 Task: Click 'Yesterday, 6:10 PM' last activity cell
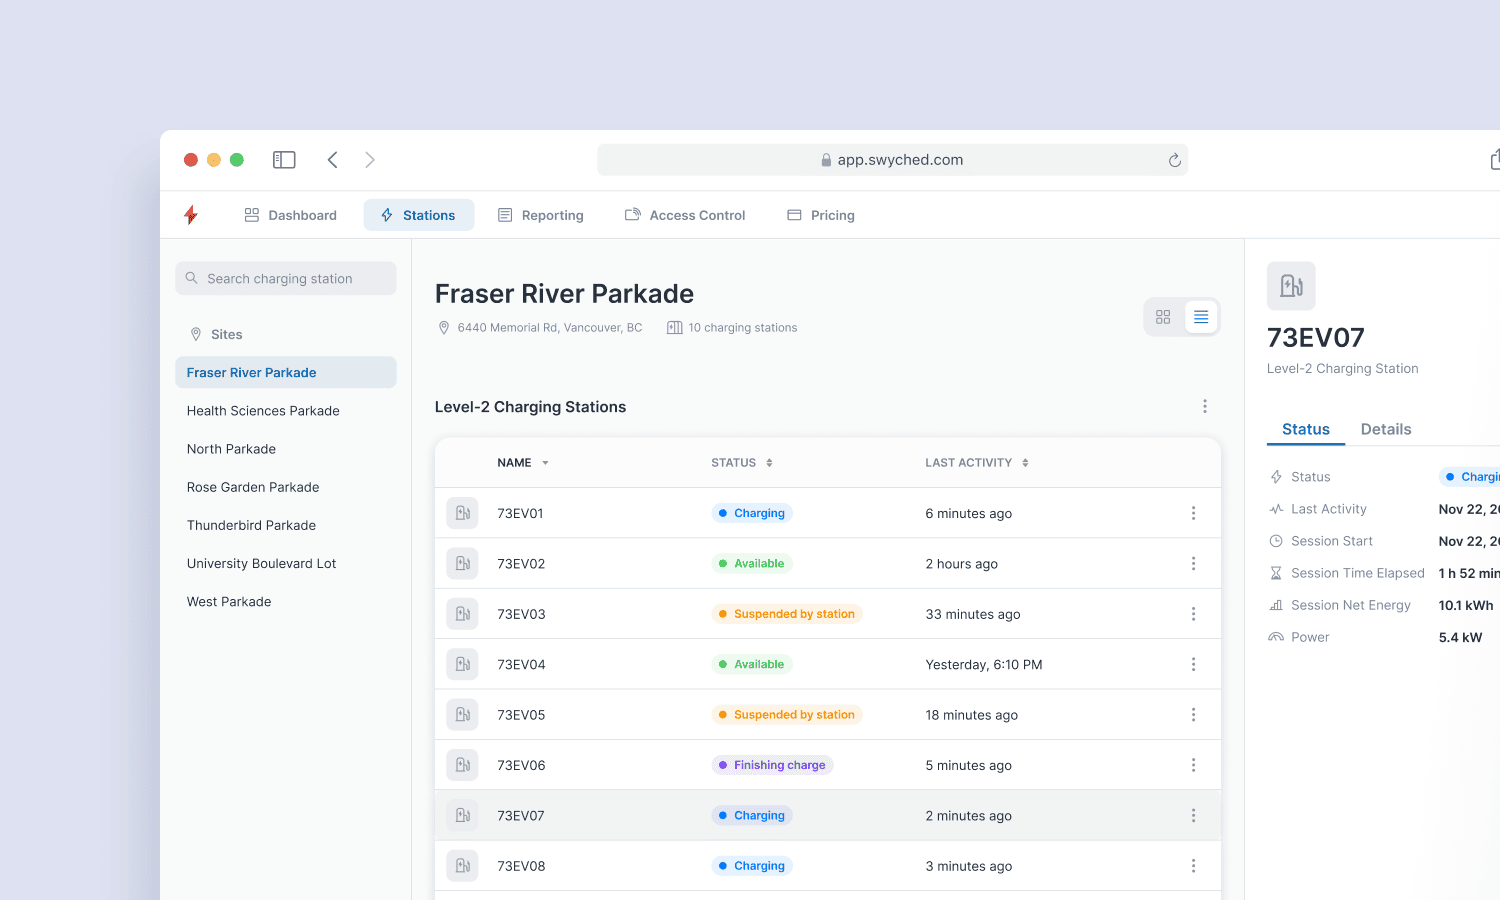tap(984, 665)
